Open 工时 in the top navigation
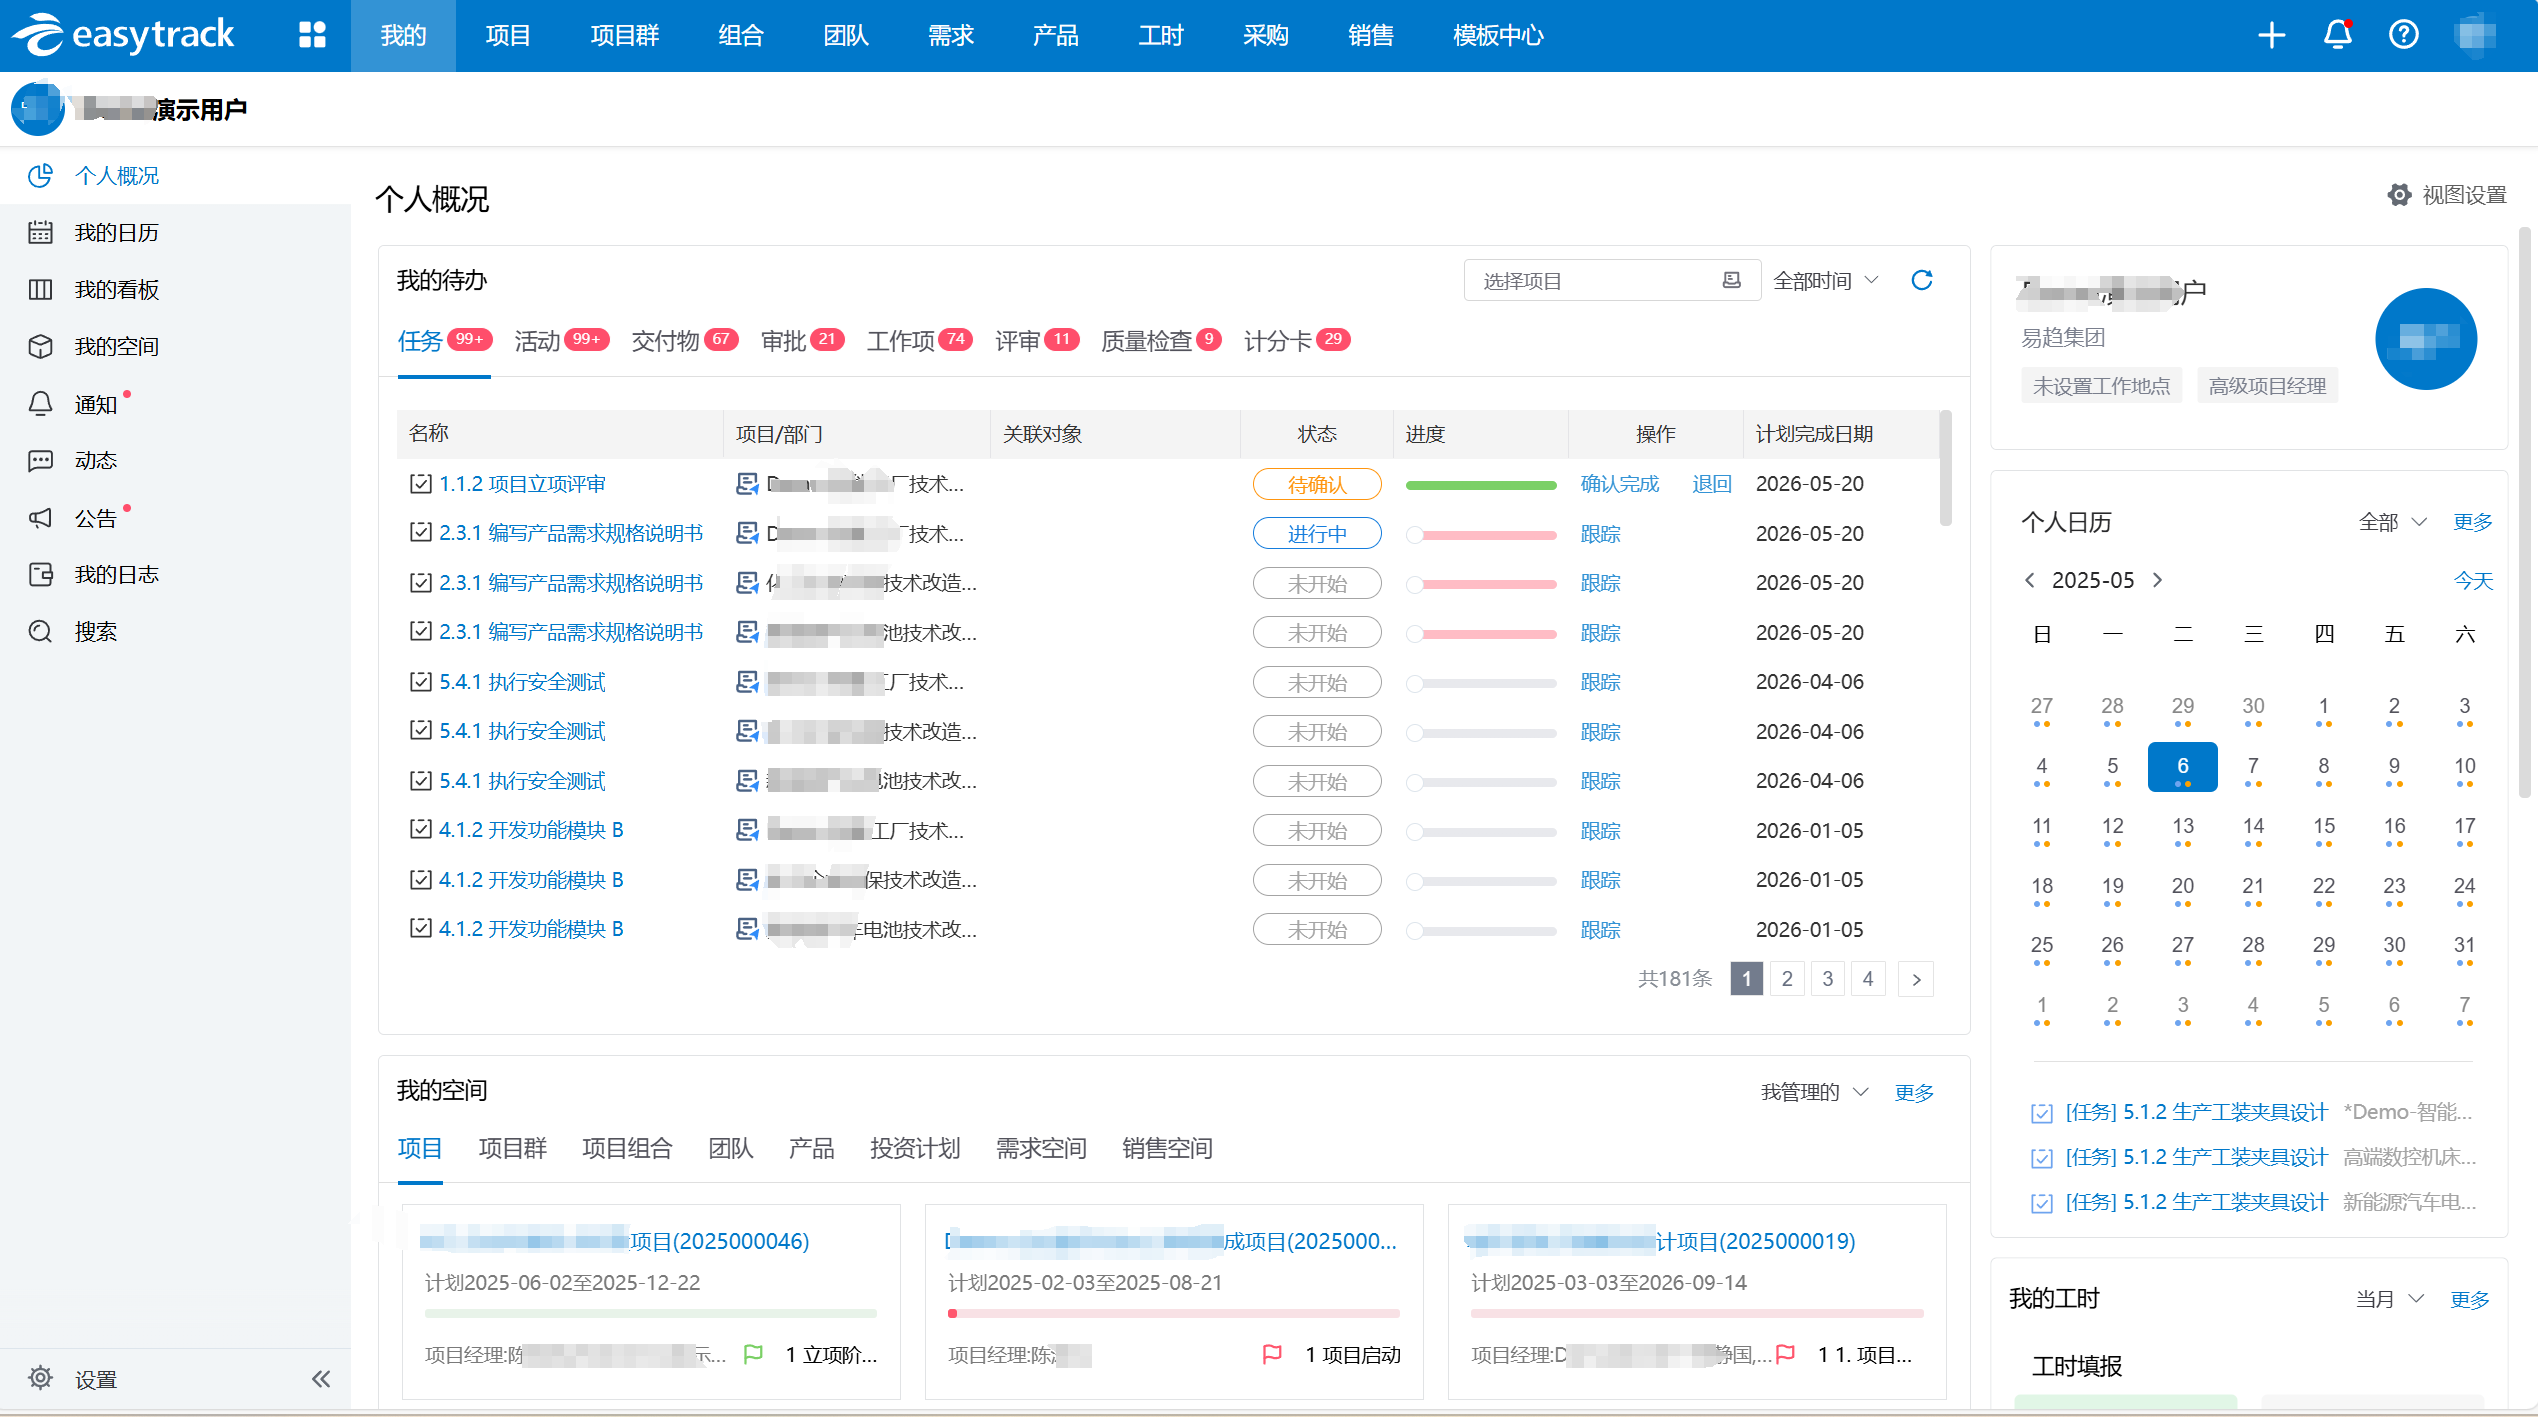 (x=1160, y=35)
